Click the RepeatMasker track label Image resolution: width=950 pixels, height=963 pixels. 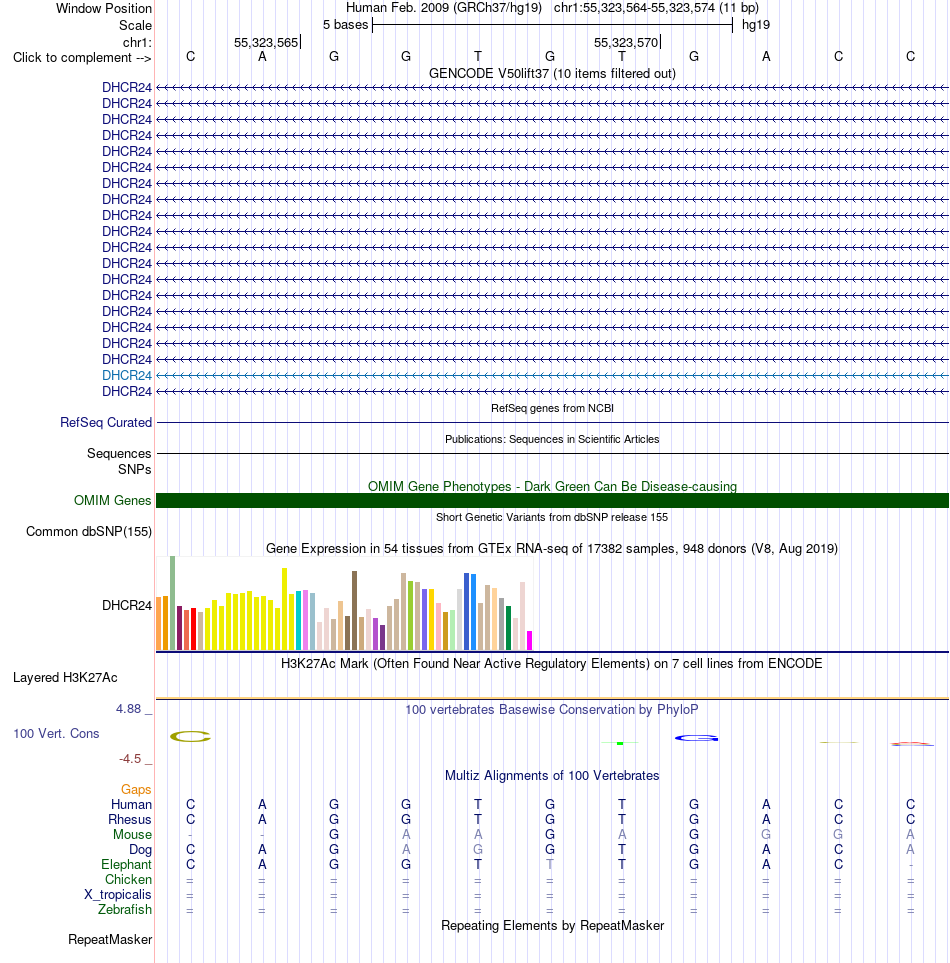(x=110, y=940)
